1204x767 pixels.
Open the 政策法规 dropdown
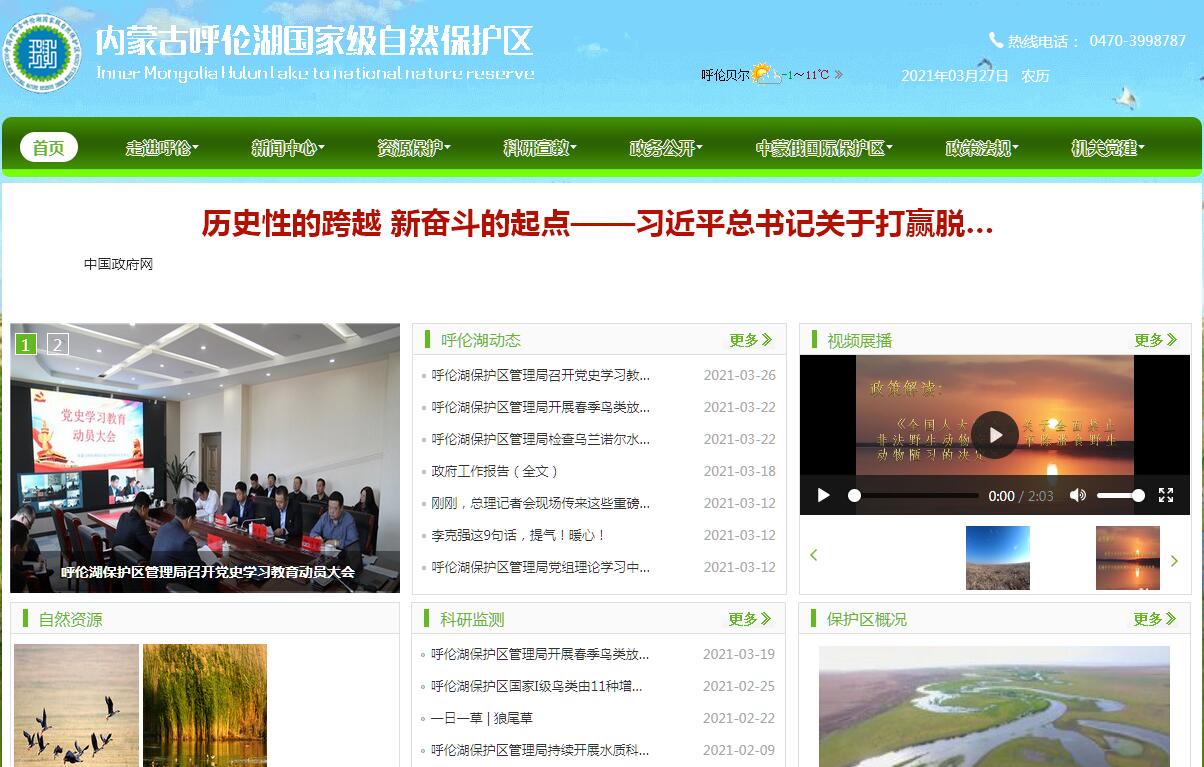(982, 148)
